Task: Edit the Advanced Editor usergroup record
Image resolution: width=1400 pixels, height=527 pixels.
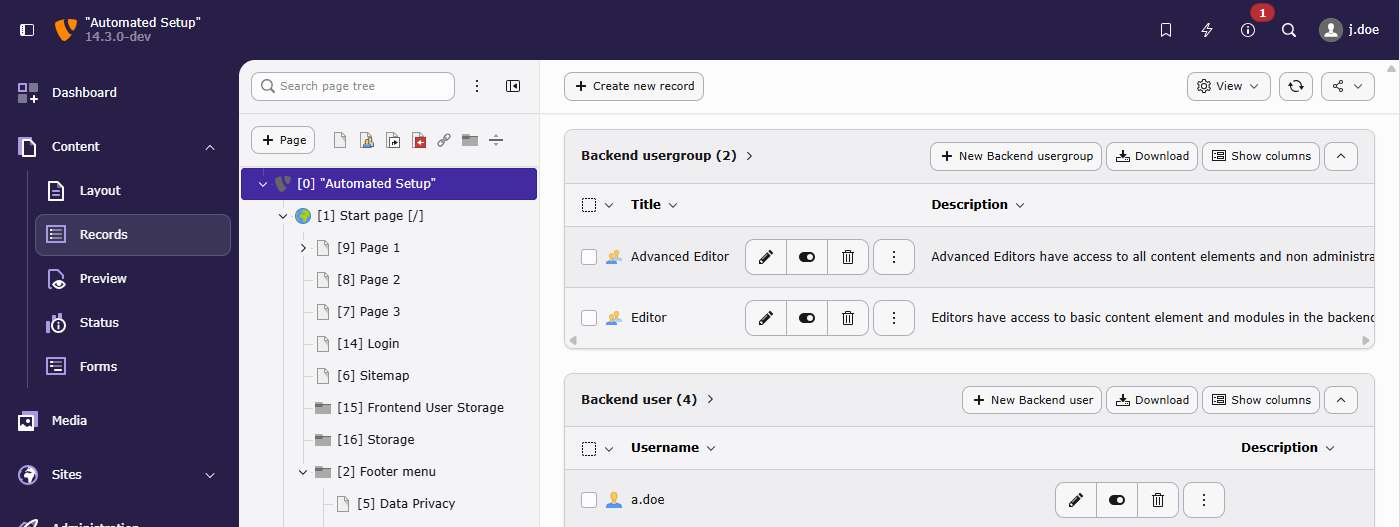Action: [766, 257]
